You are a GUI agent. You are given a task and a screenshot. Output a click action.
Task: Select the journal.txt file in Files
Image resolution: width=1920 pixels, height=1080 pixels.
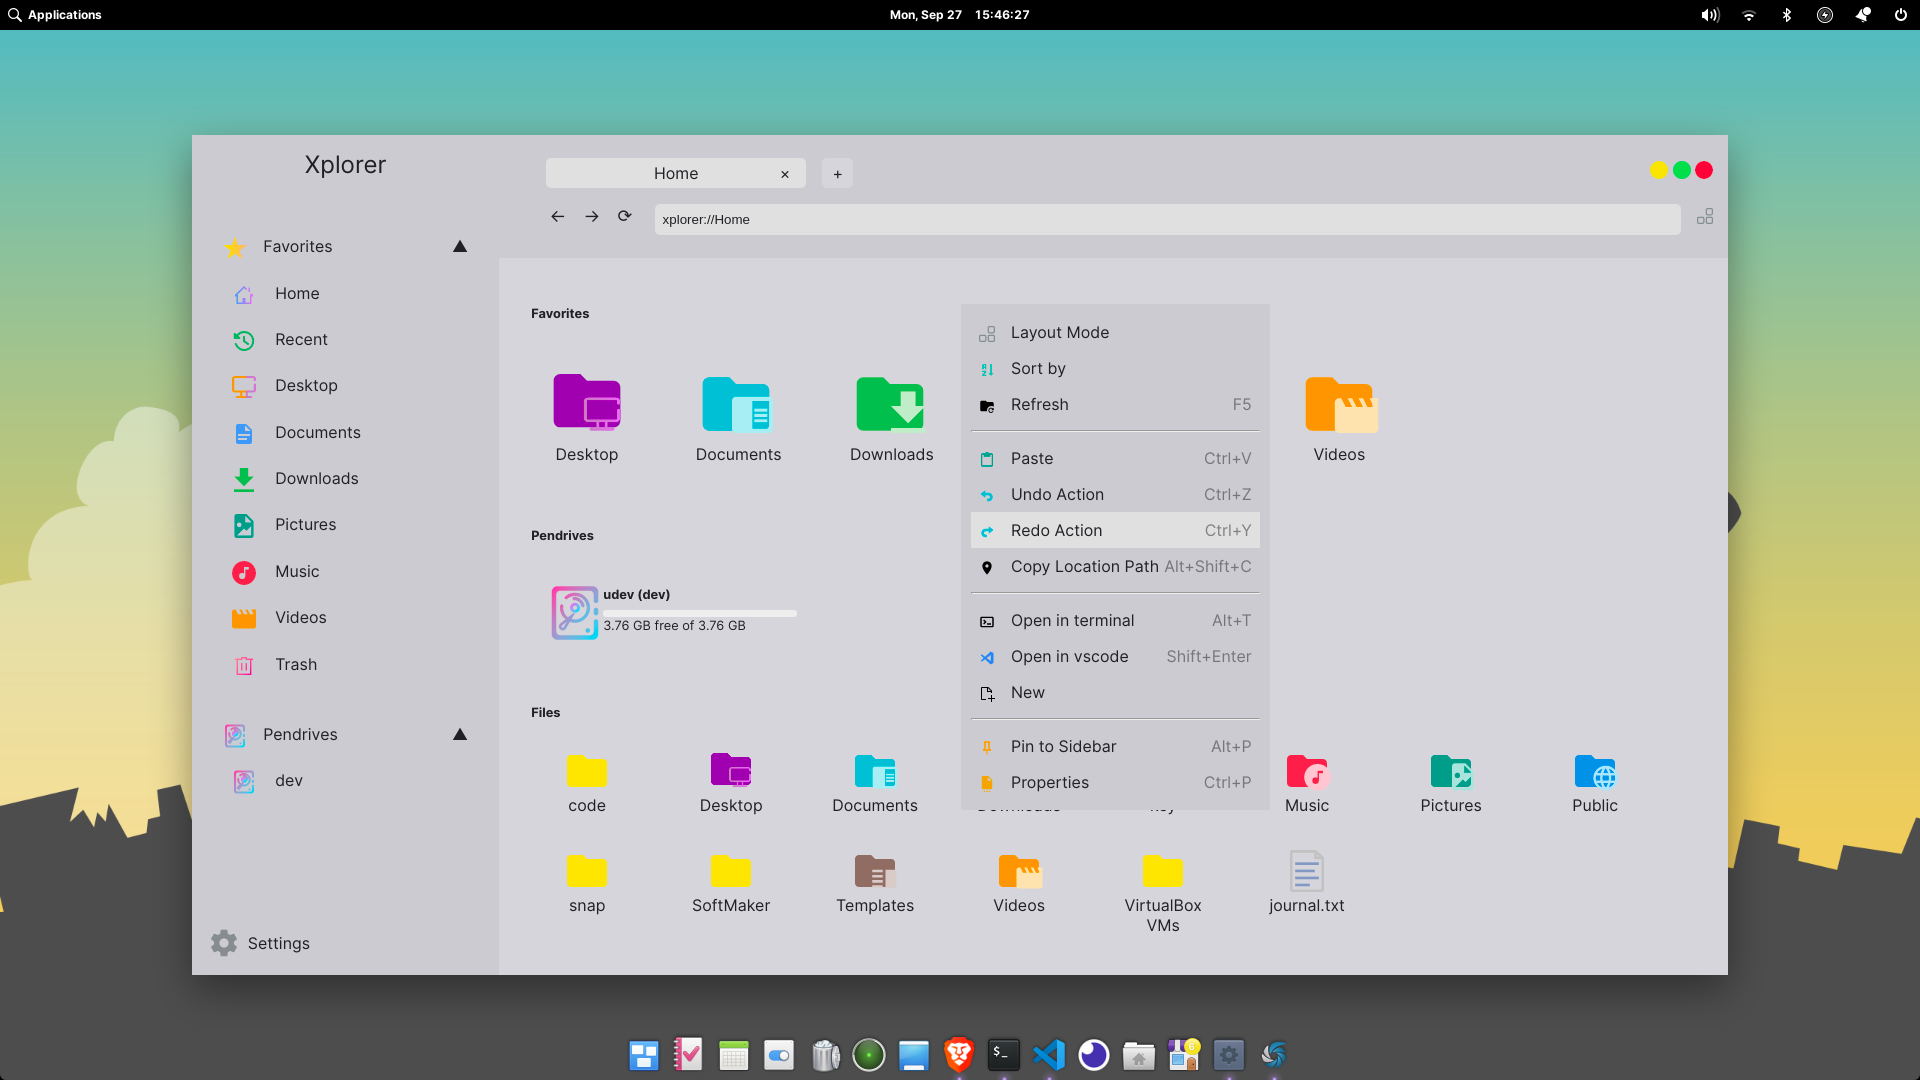(1307, 882)
